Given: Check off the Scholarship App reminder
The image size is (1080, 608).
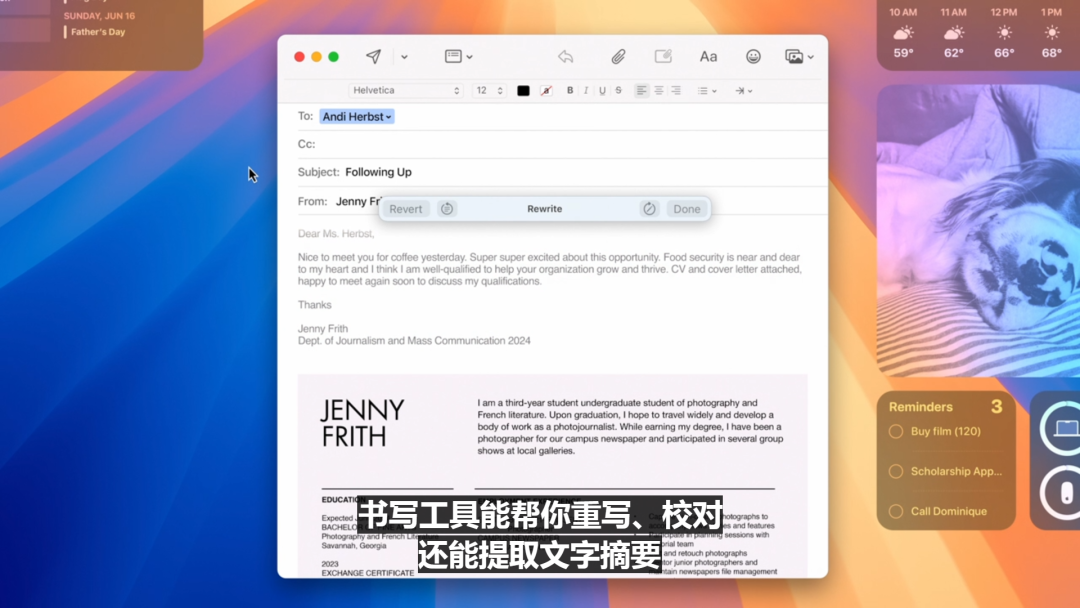Looking at the screenshot, I should [x=895, y=471].
